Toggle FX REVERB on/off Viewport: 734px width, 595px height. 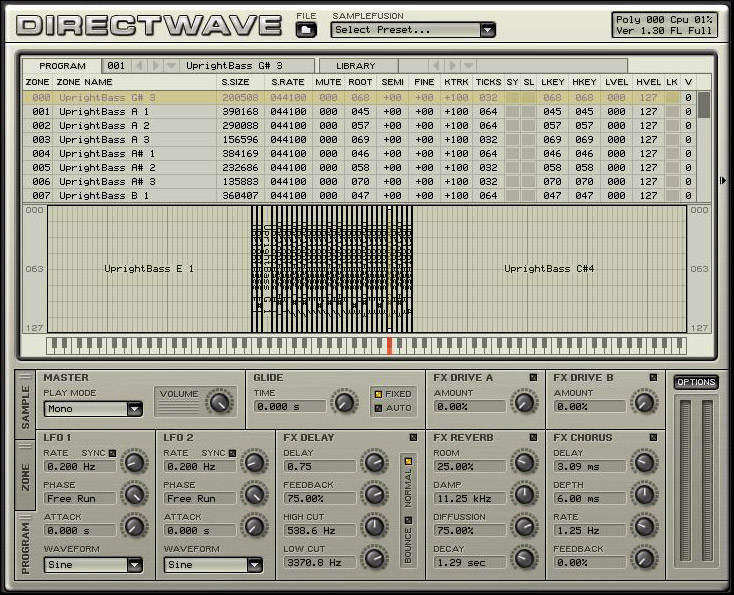click(x=533, y=437)
